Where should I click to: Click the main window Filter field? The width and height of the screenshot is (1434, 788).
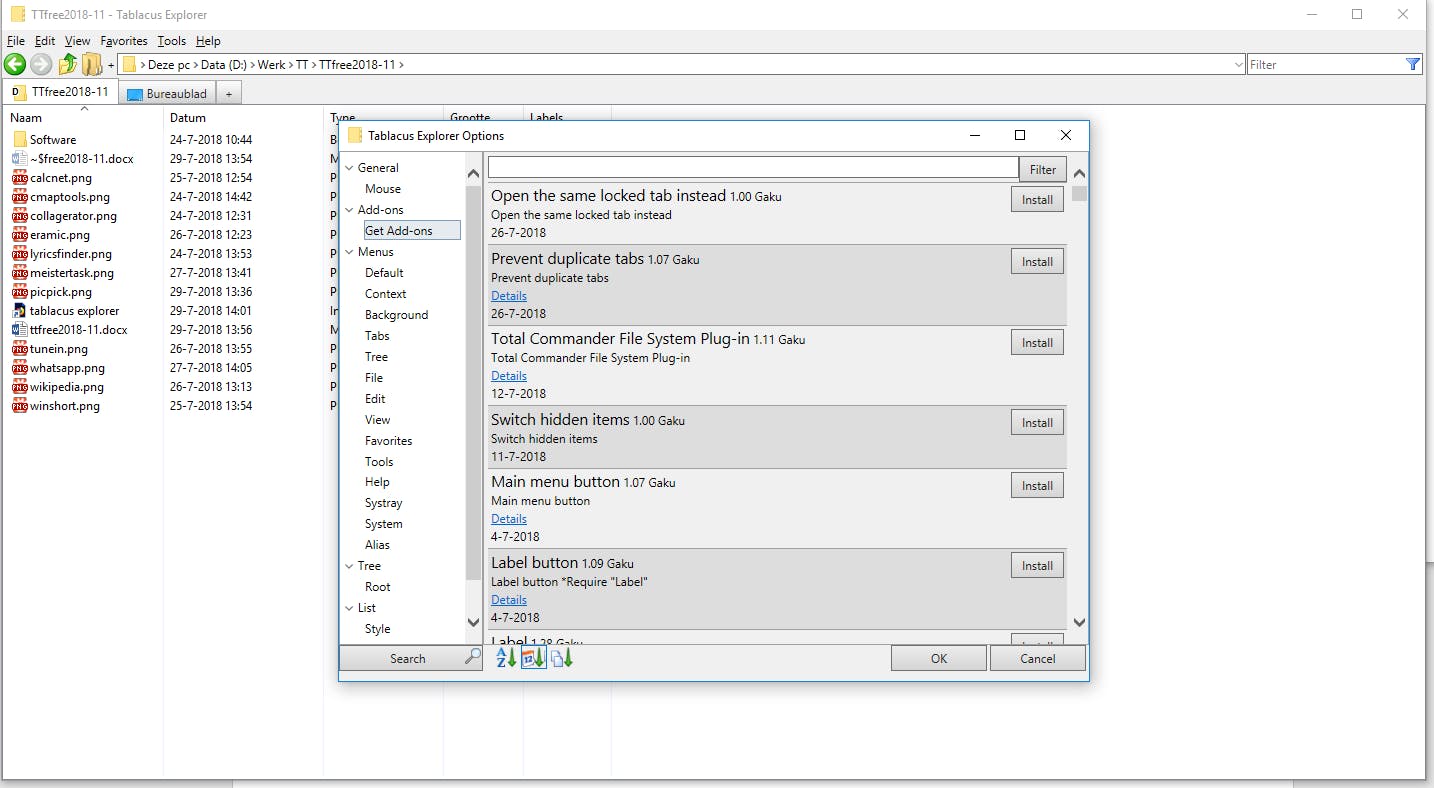tap(1326, 65)
